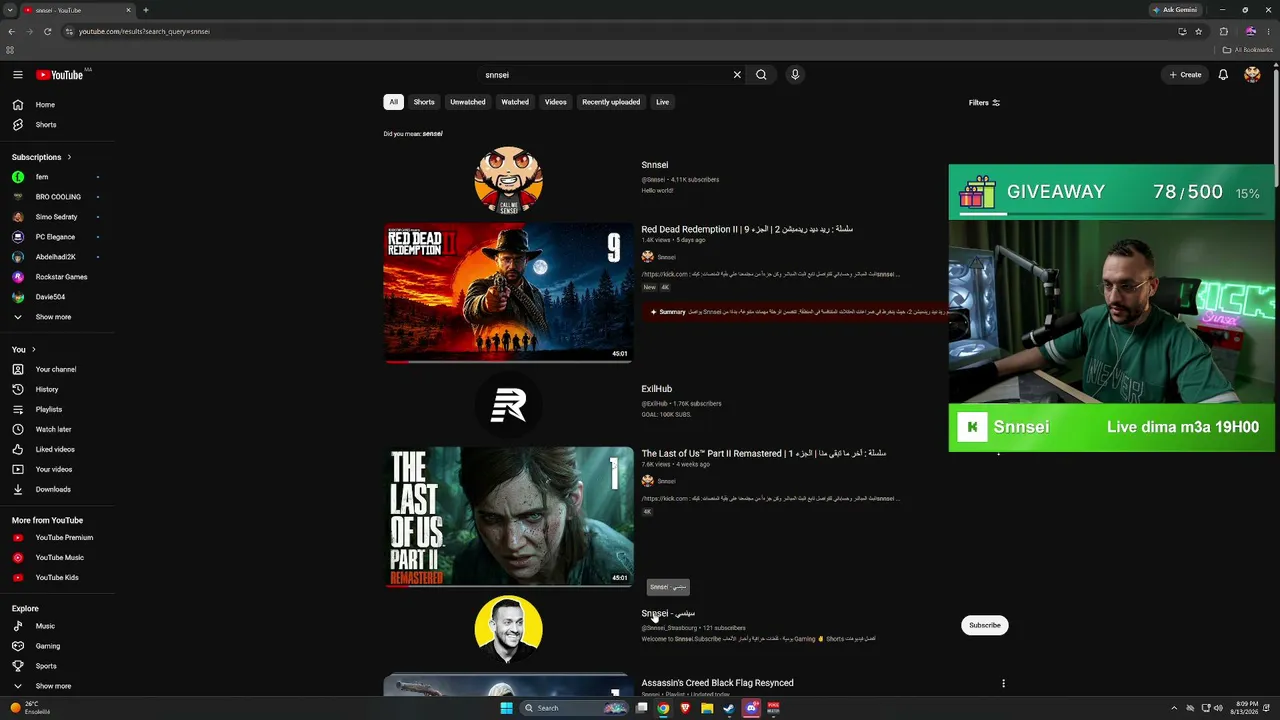Viewport: 1280px width, 720px height.
Task: Open the notifications bell
Action: coord(1223,75)
